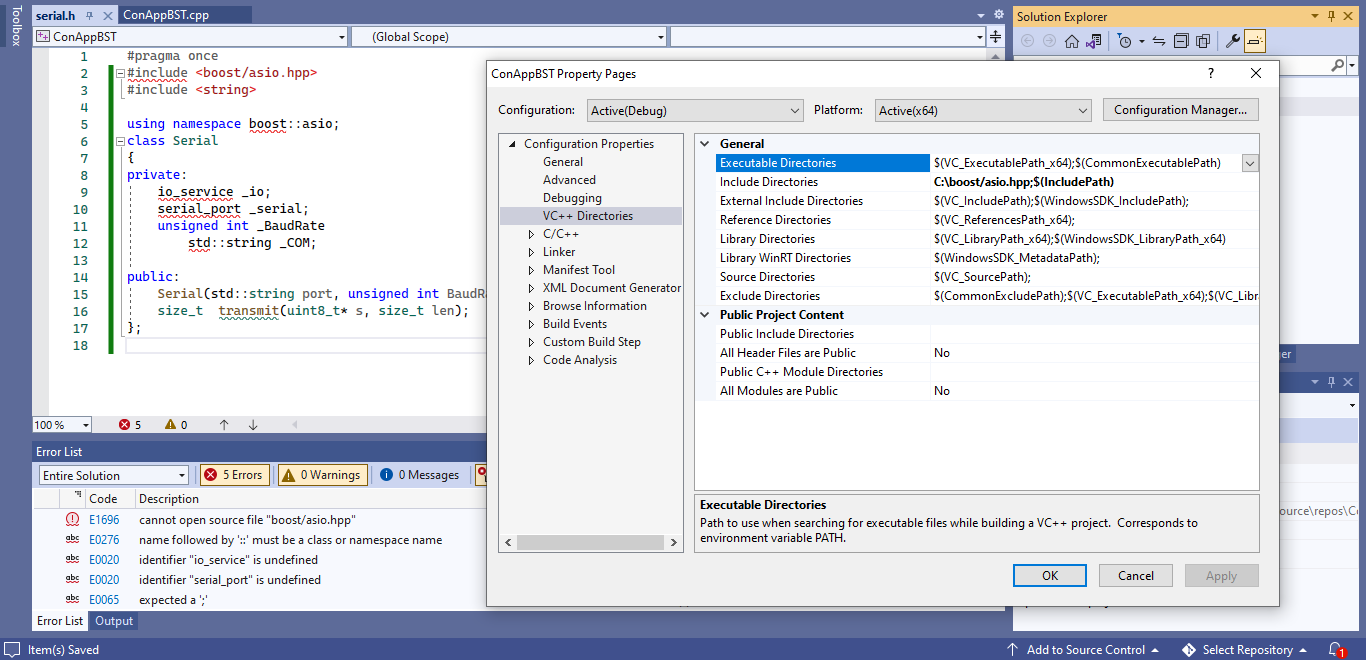Click the OK button
Viewport: 1366px width, 660px height.
coord(1049,576)
